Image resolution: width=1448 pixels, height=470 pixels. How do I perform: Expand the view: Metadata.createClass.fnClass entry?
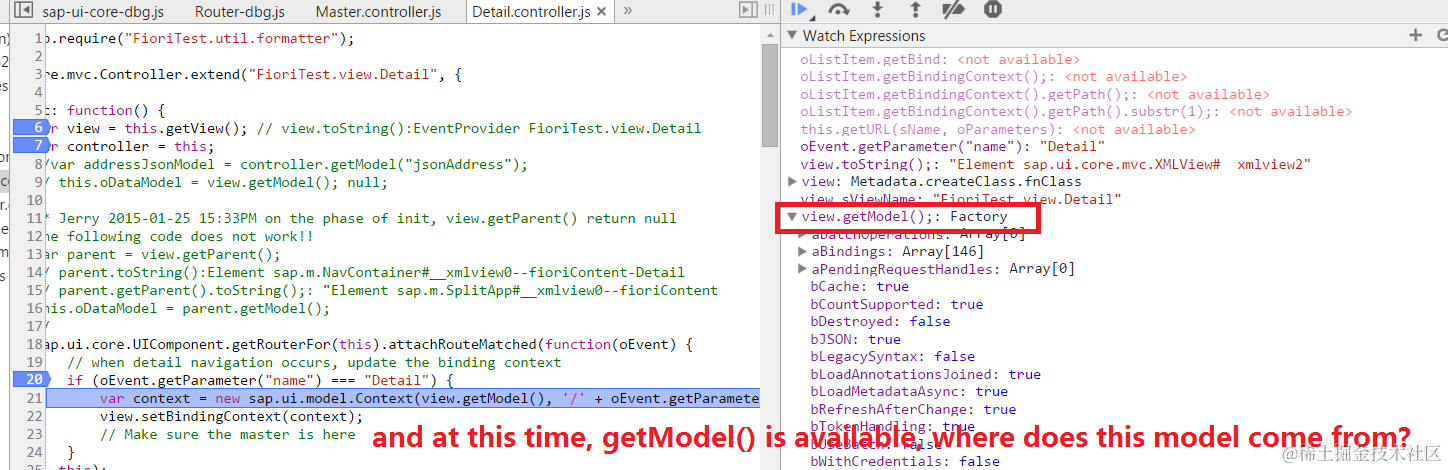coord(793,181)
